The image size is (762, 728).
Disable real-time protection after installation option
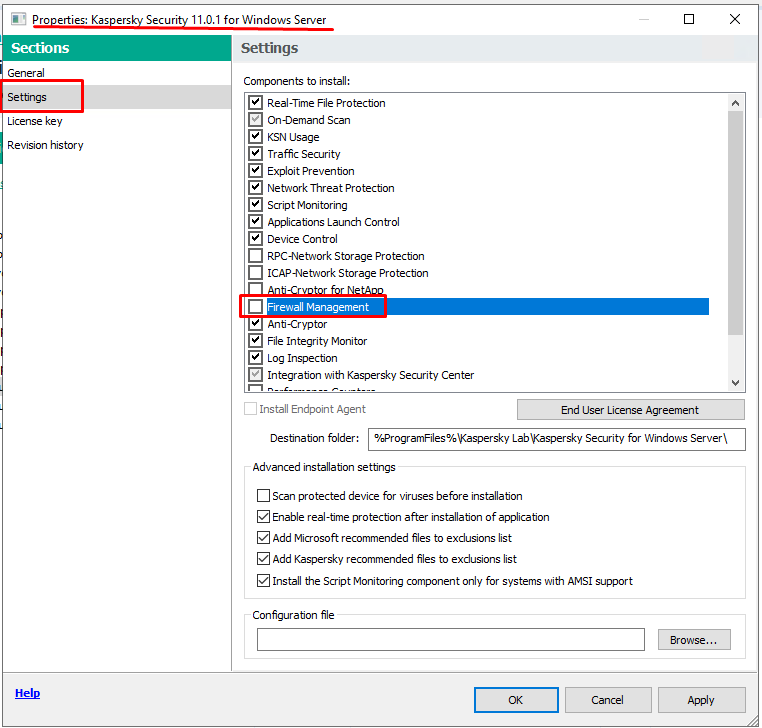(x=263, y=517)
